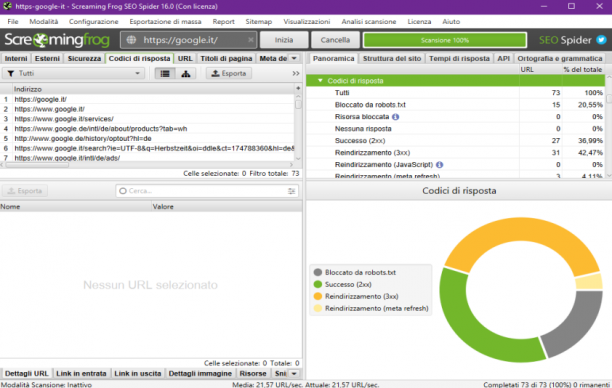Click the Cancella button
The width and height of the screenshot is (612, 388).
(335, 40)
